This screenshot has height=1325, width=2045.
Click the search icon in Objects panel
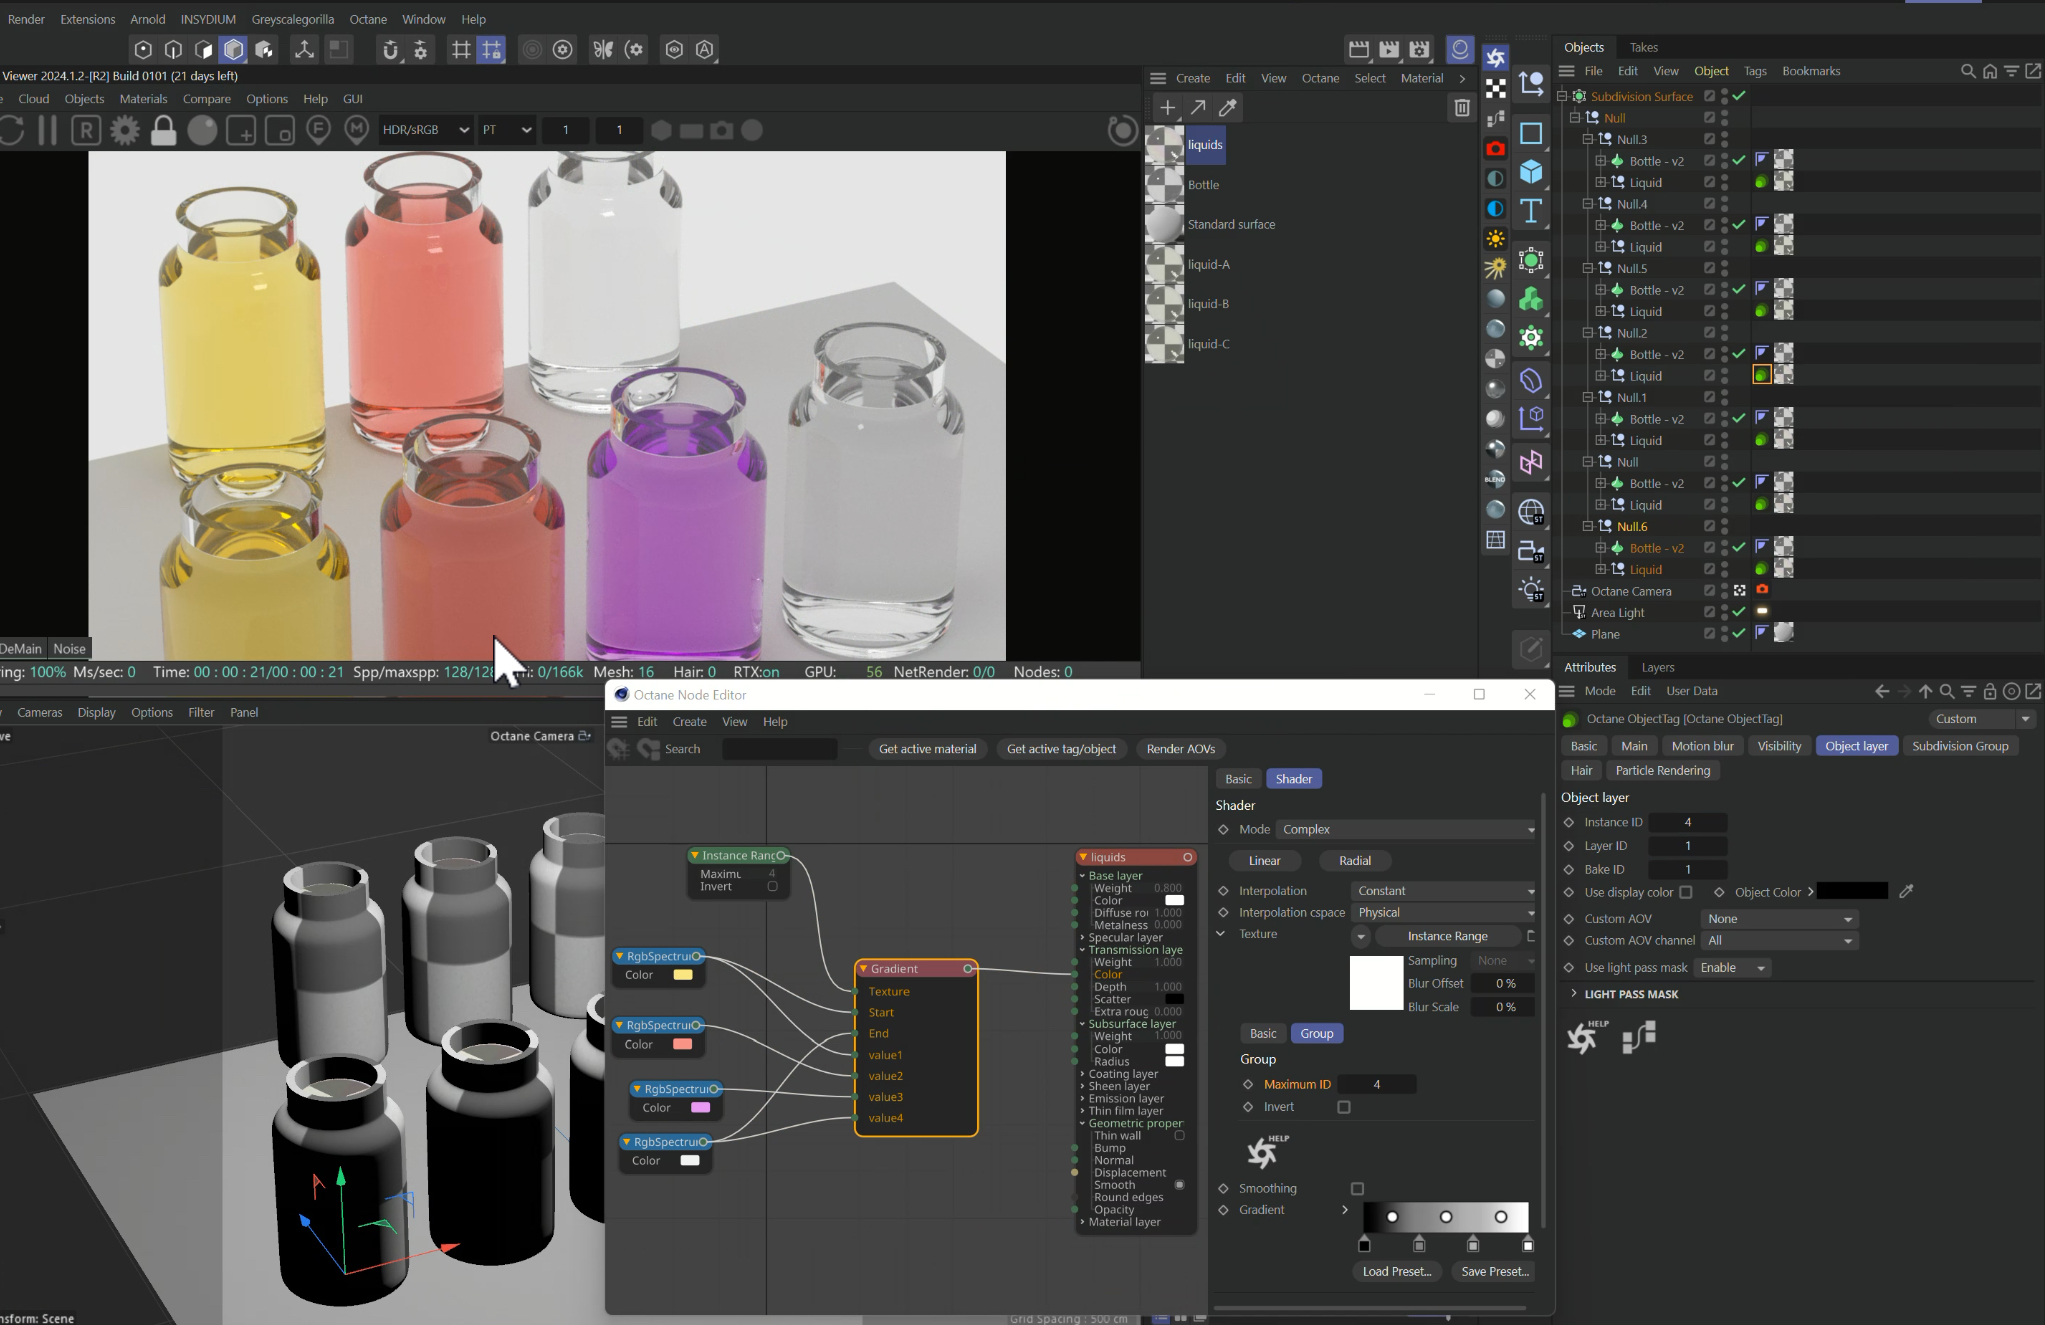coord(1967,71)
